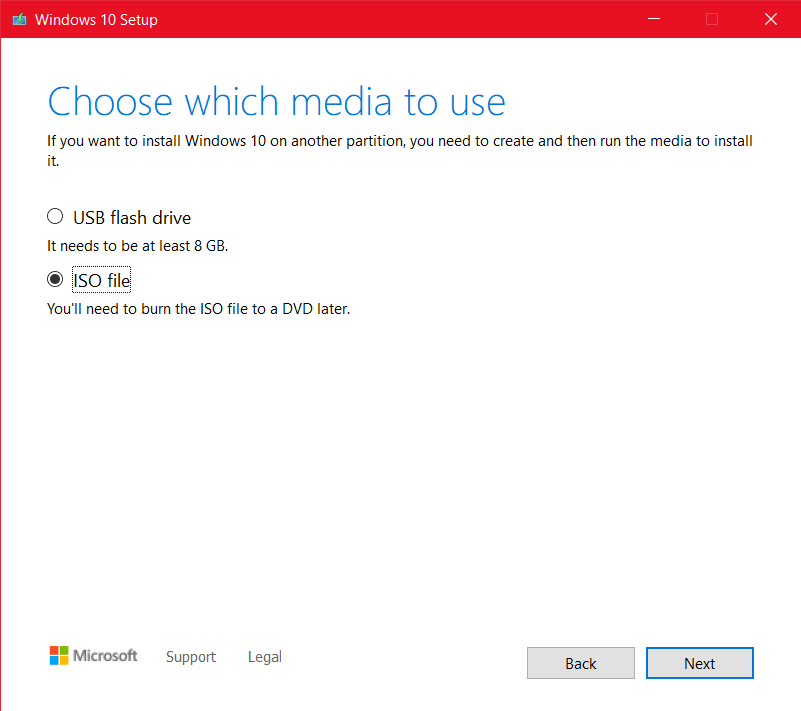Image resolution: width=801 pixels, height=711 pixels.
Task: Minimize the Windows 10 Setup window
Action: tap(654, 19)
